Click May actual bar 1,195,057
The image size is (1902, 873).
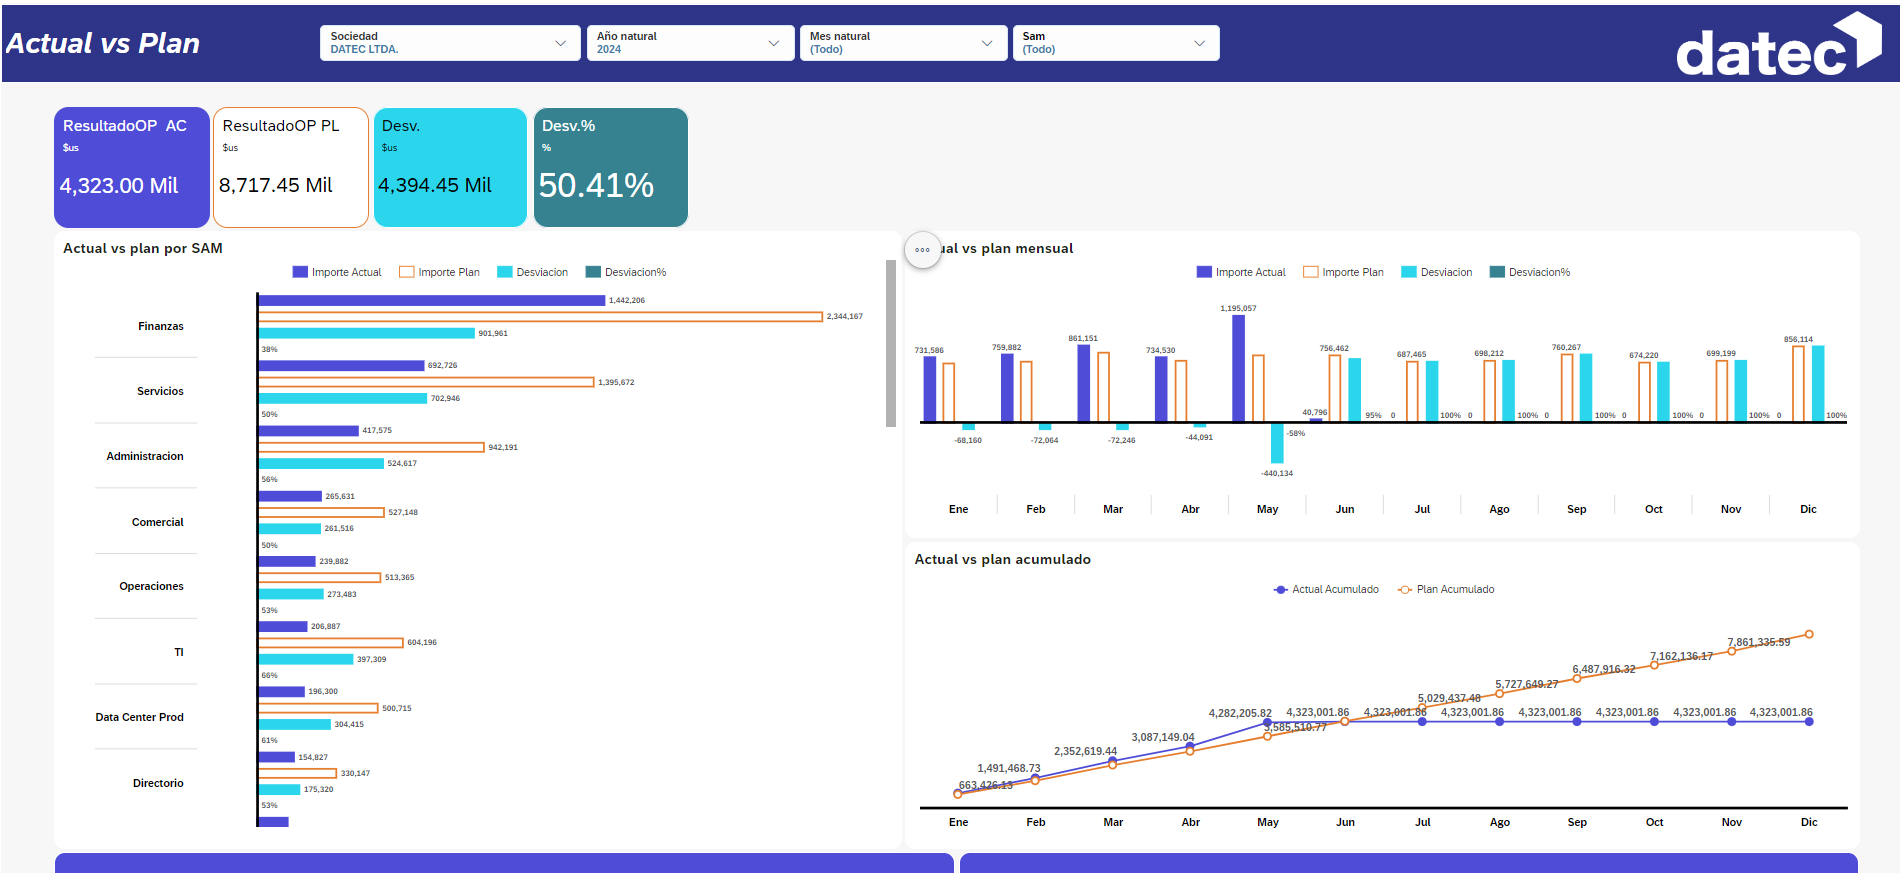1239,368
